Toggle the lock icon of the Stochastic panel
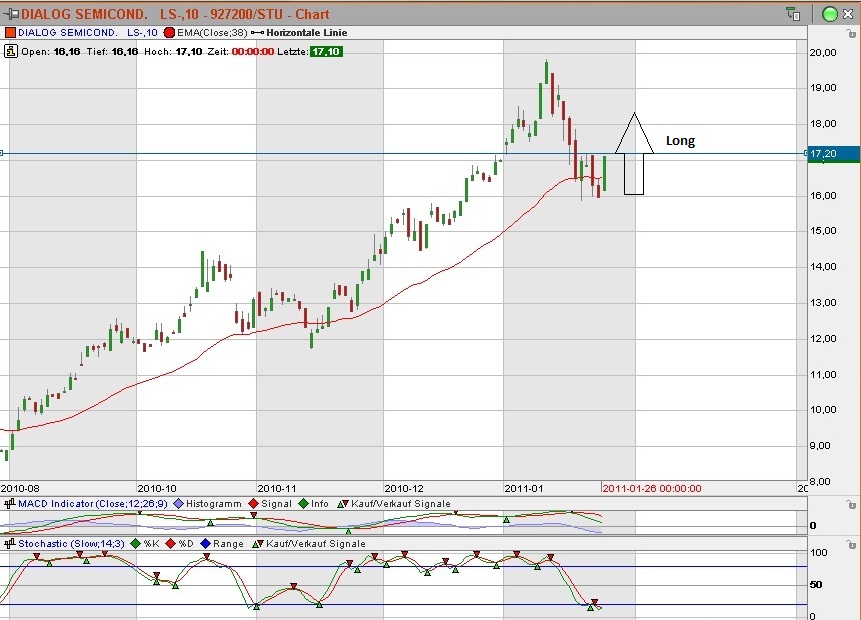The width and height of the screenshot is (861, 620). click(851, 544)
